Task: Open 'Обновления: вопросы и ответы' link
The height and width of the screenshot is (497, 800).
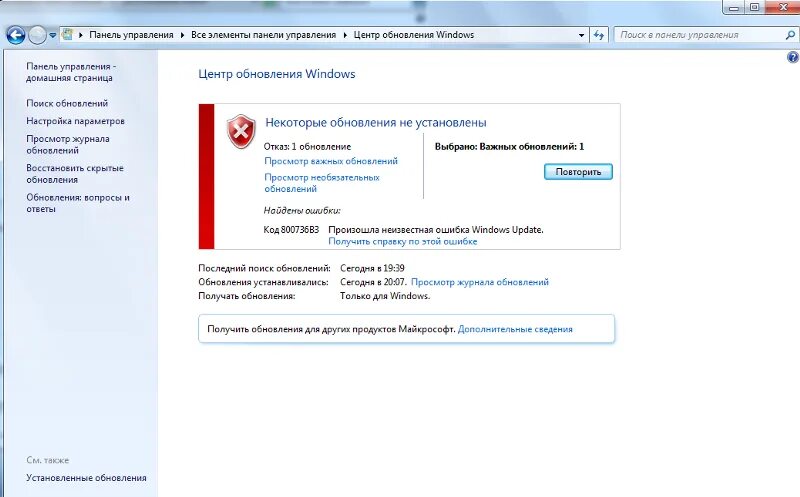Action: pos(78,203)
